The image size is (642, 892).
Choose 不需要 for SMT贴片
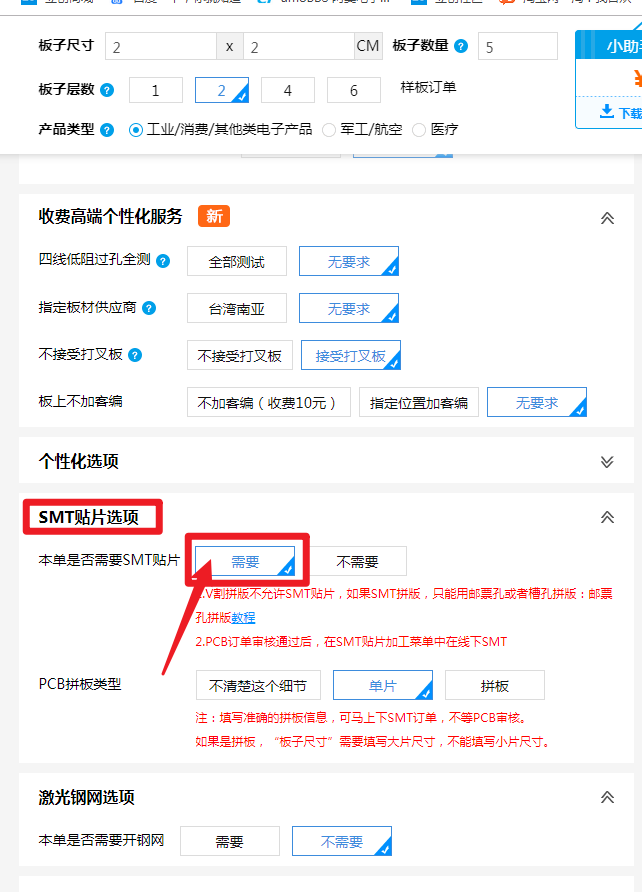click(357, 562)
